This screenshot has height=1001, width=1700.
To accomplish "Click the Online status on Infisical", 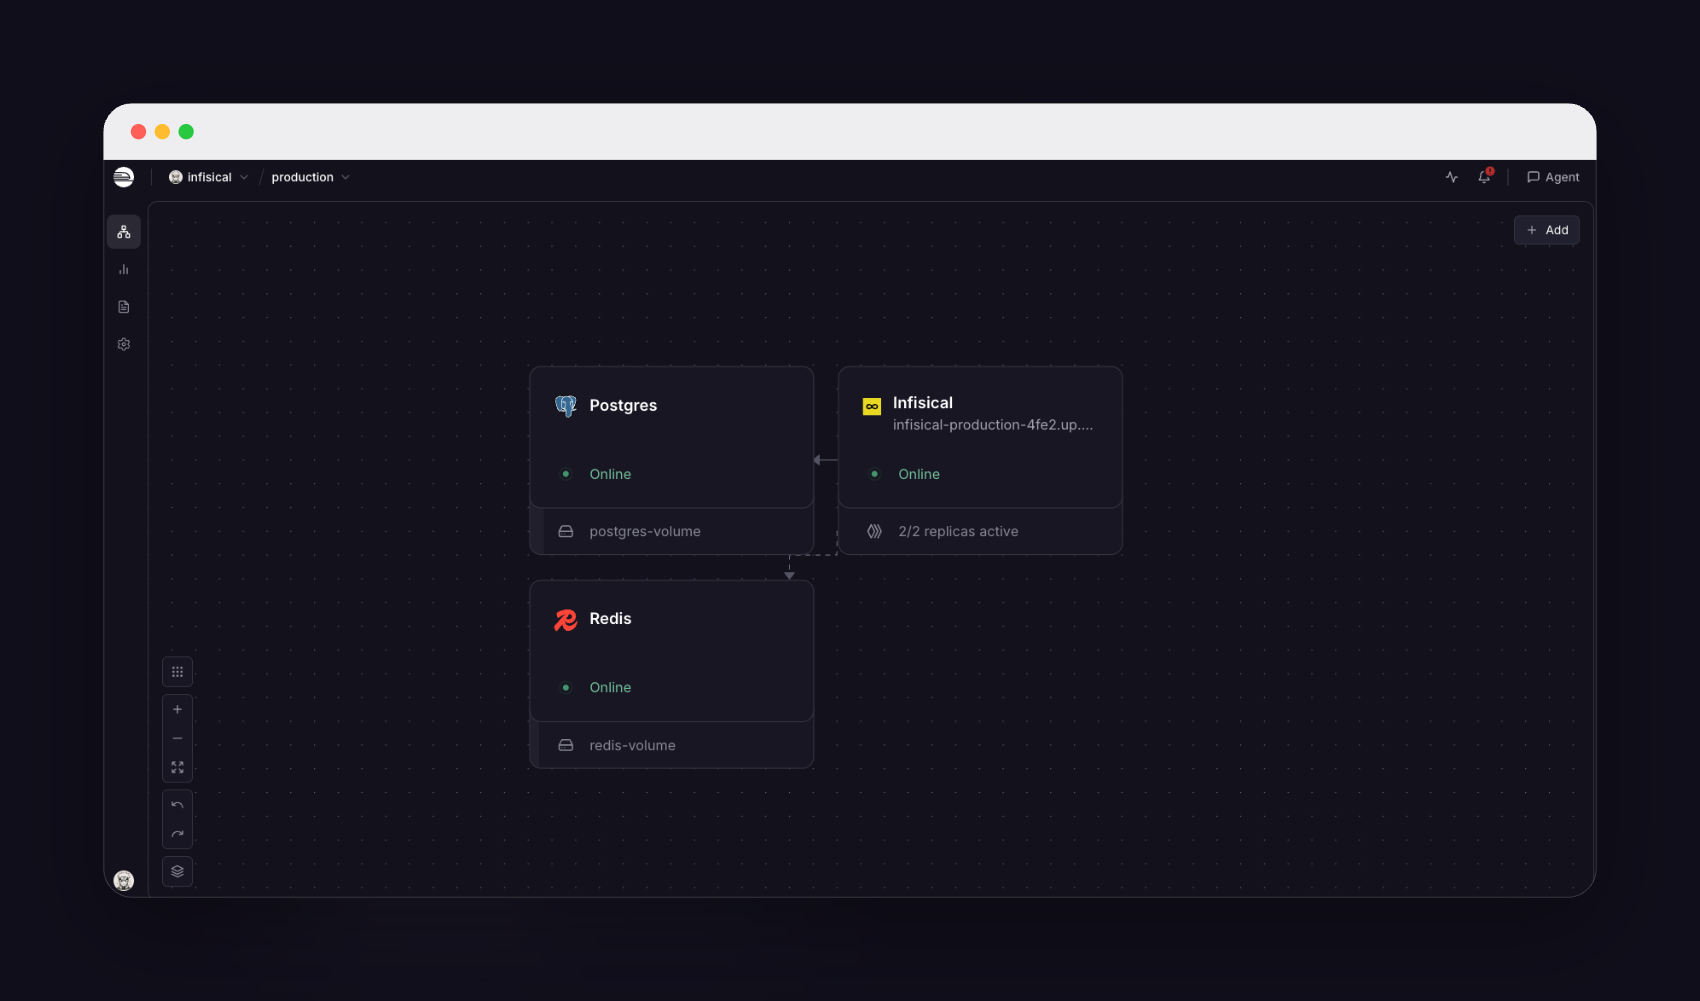I will (x=919, y=474).
